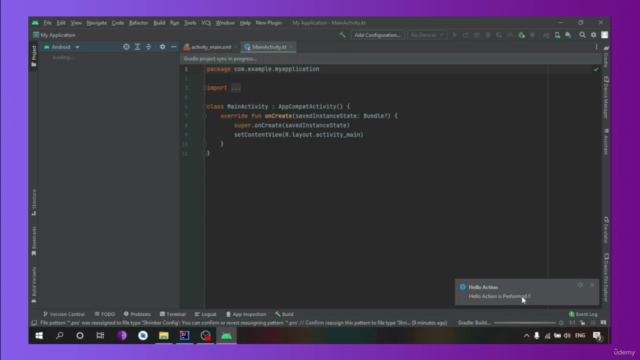Expand the folded import statement

coord(236,88)
